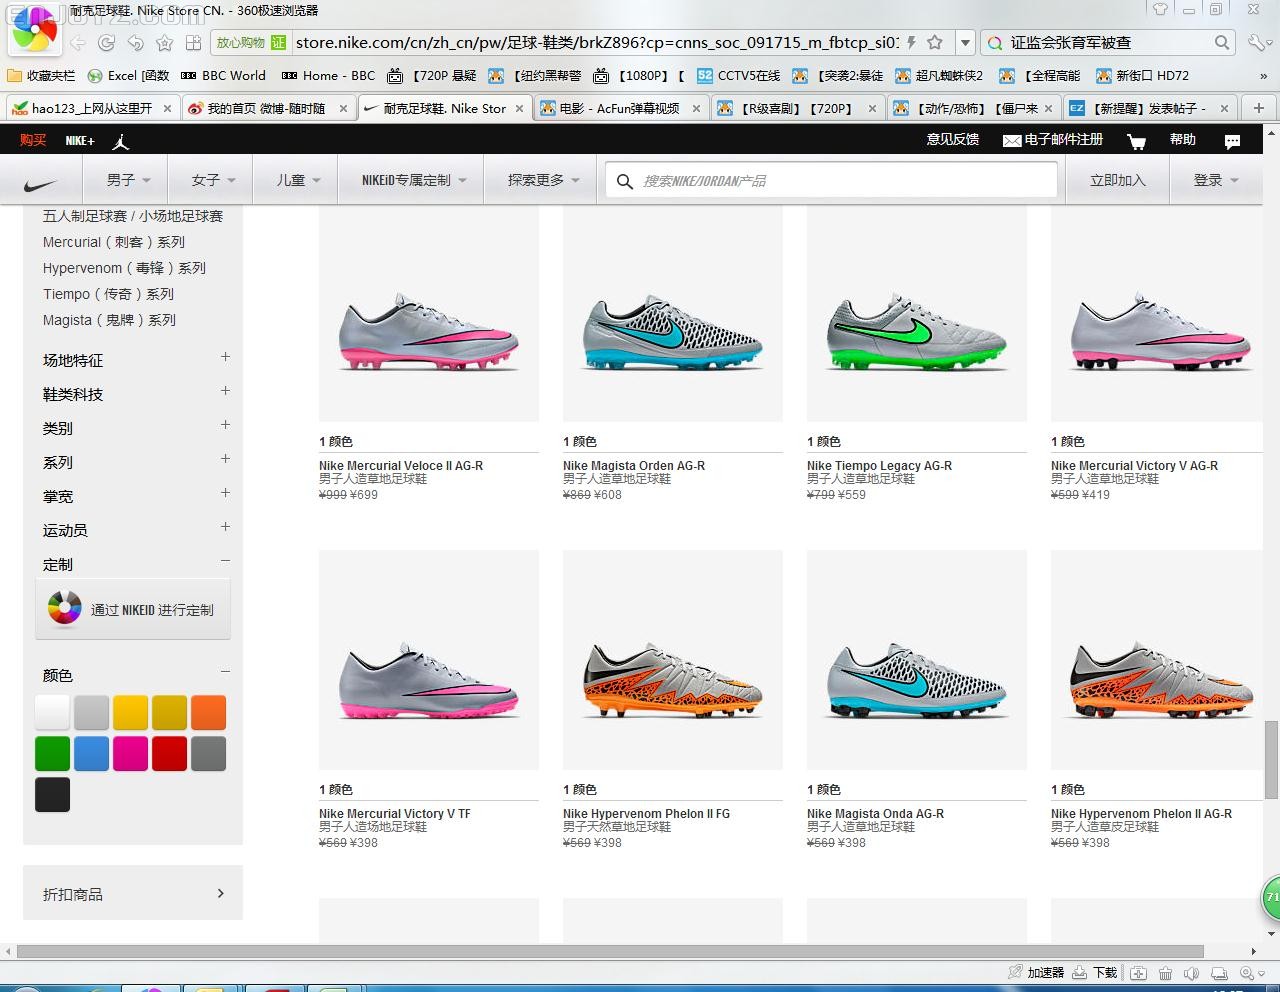
Task: Collapse the 颜色 filter section
Action: pyautogui.click(x=225, y=672)
